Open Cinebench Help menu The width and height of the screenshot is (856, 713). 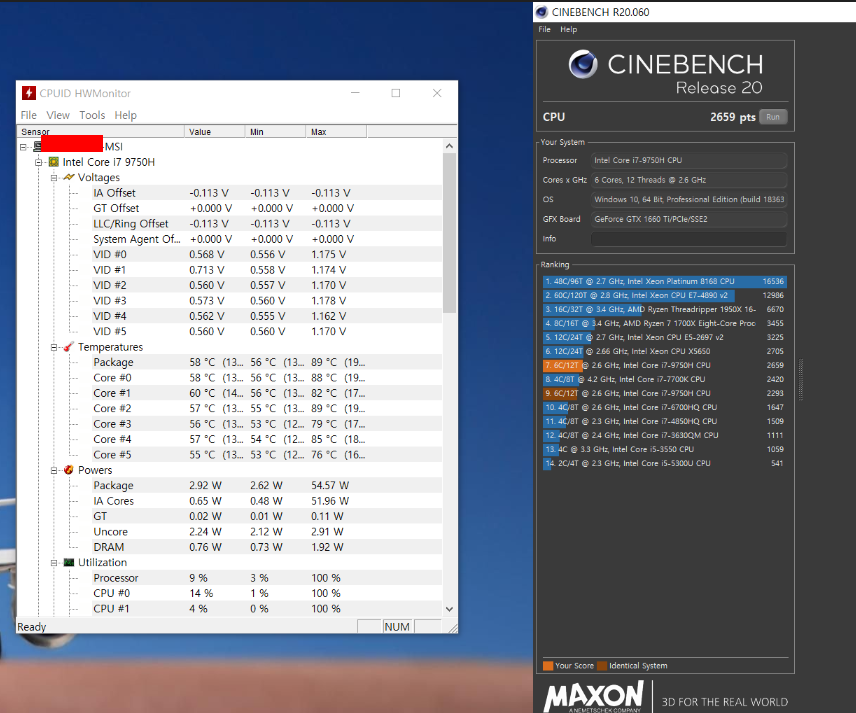(x=568, y=29)
